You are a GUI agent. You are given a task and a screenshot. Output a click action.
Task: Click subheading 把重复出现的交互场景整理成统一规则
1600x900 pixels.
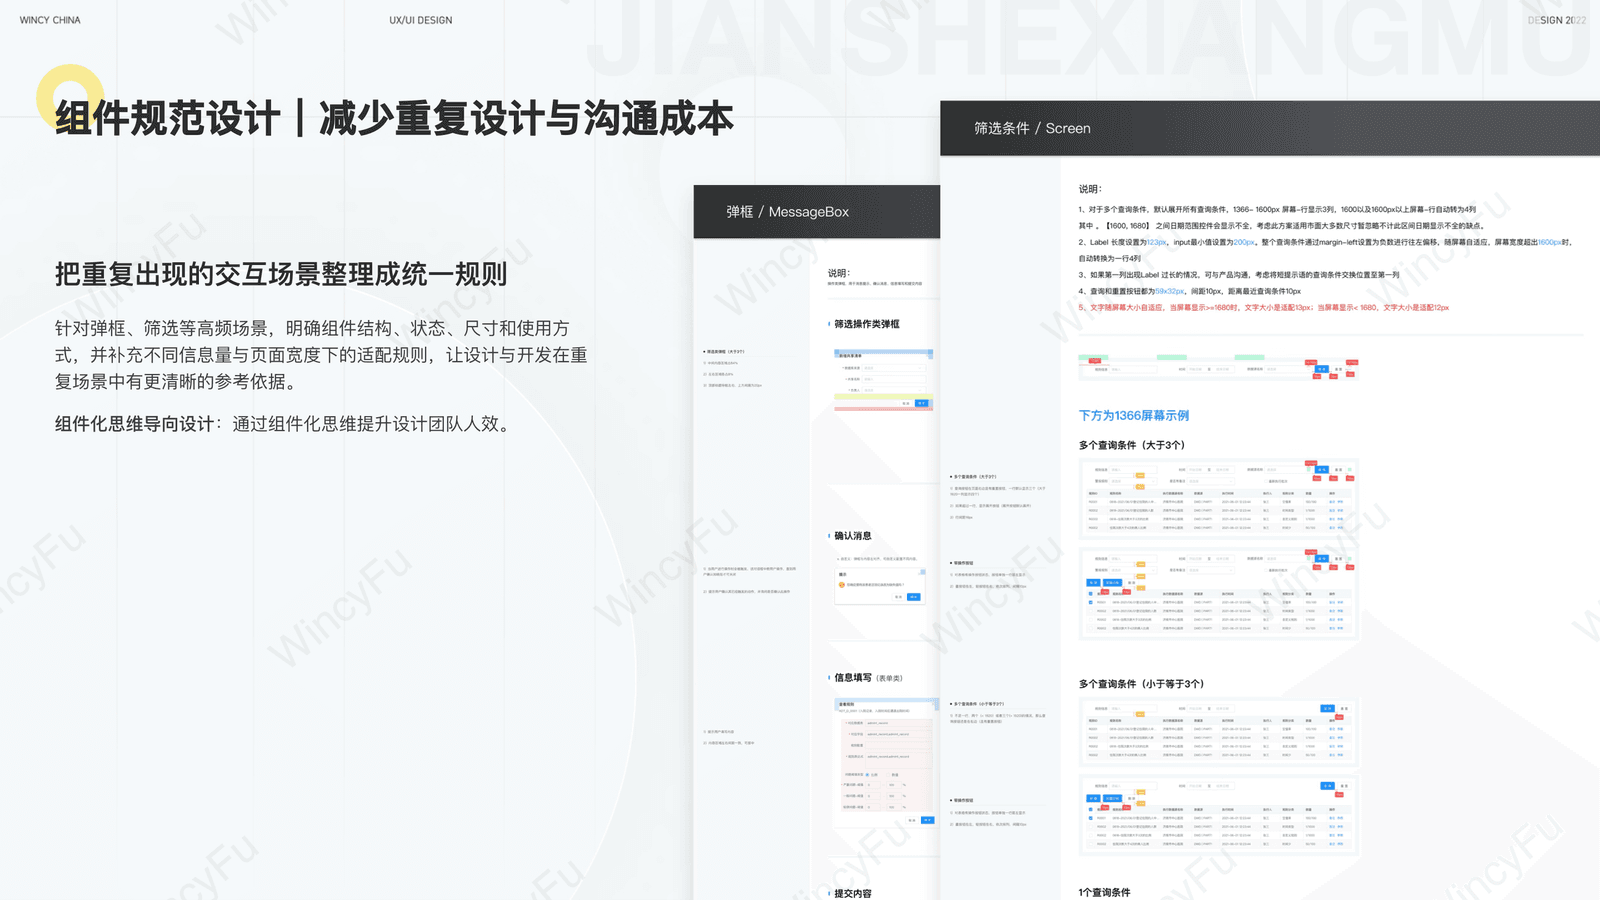281,274
